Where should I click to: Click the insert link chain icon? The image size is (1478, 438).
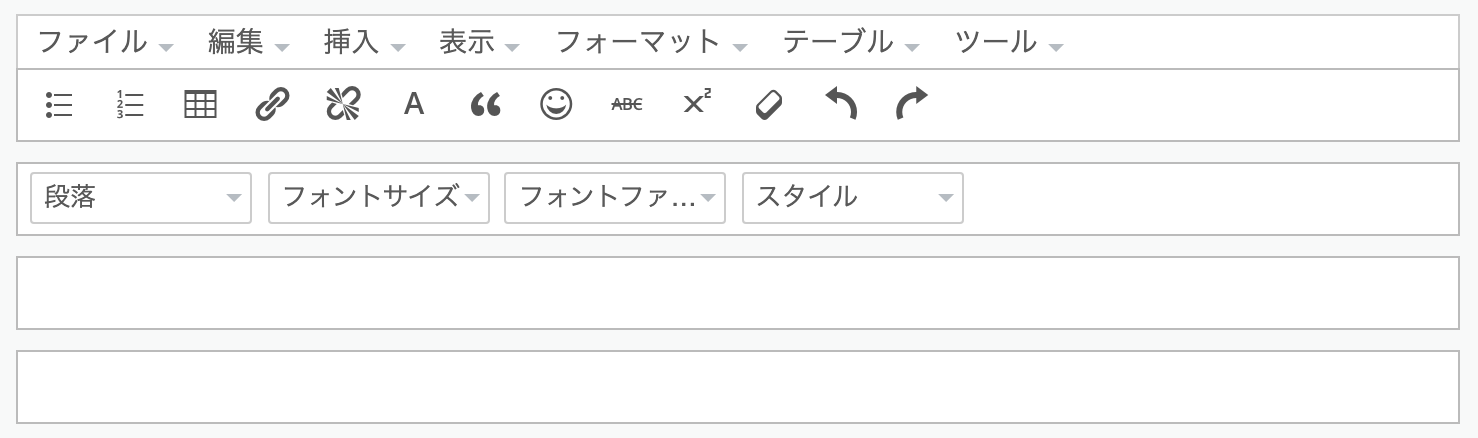point(272,104)
